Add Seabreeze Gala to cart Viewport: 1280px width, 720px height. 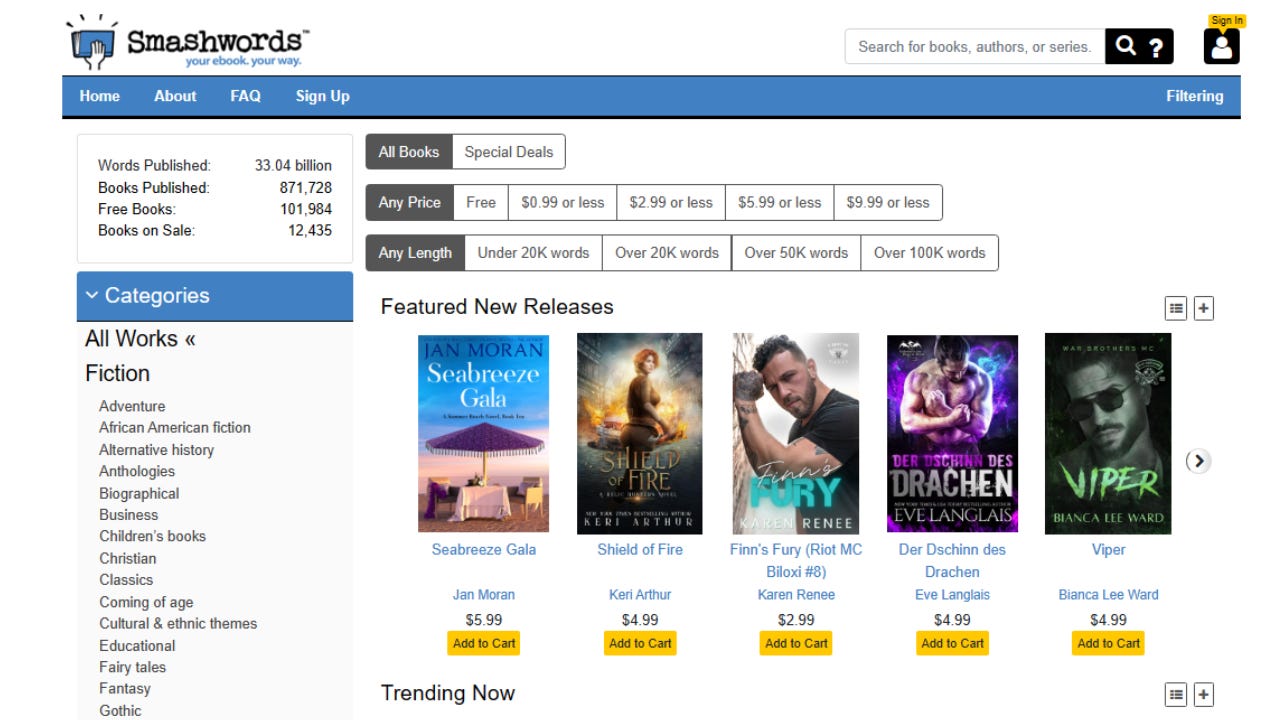pyautogui.click(x=483, y=643)
